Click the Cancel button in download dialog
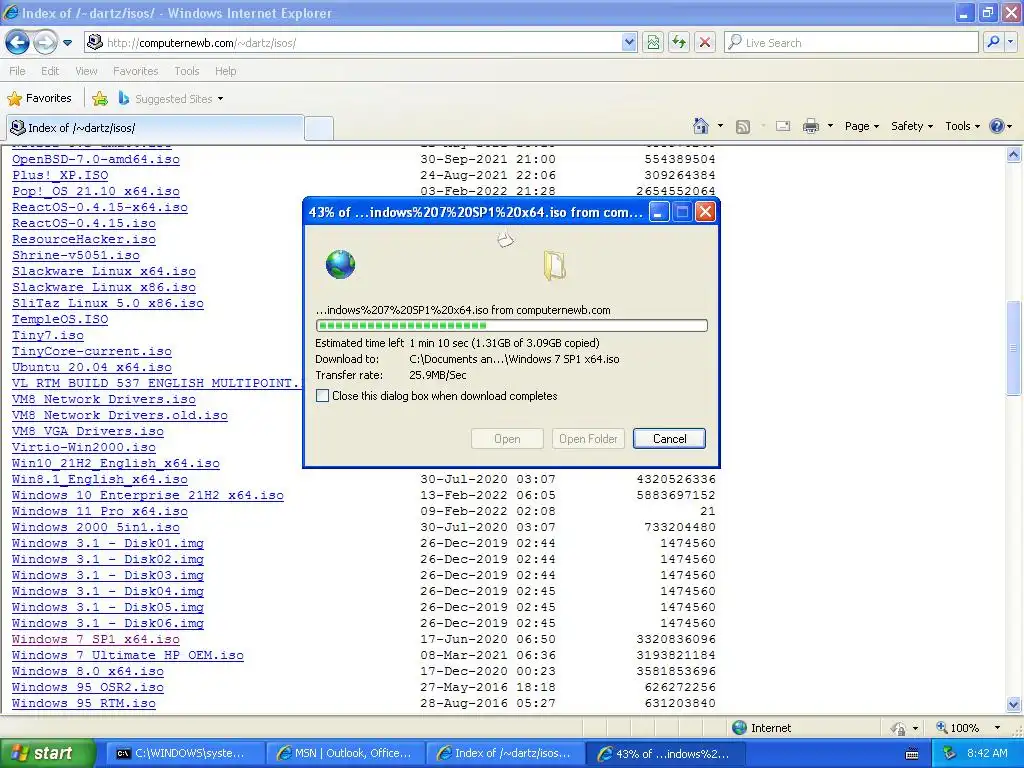The height and width of the screenshot is (768, 1024). pos(669,439)
